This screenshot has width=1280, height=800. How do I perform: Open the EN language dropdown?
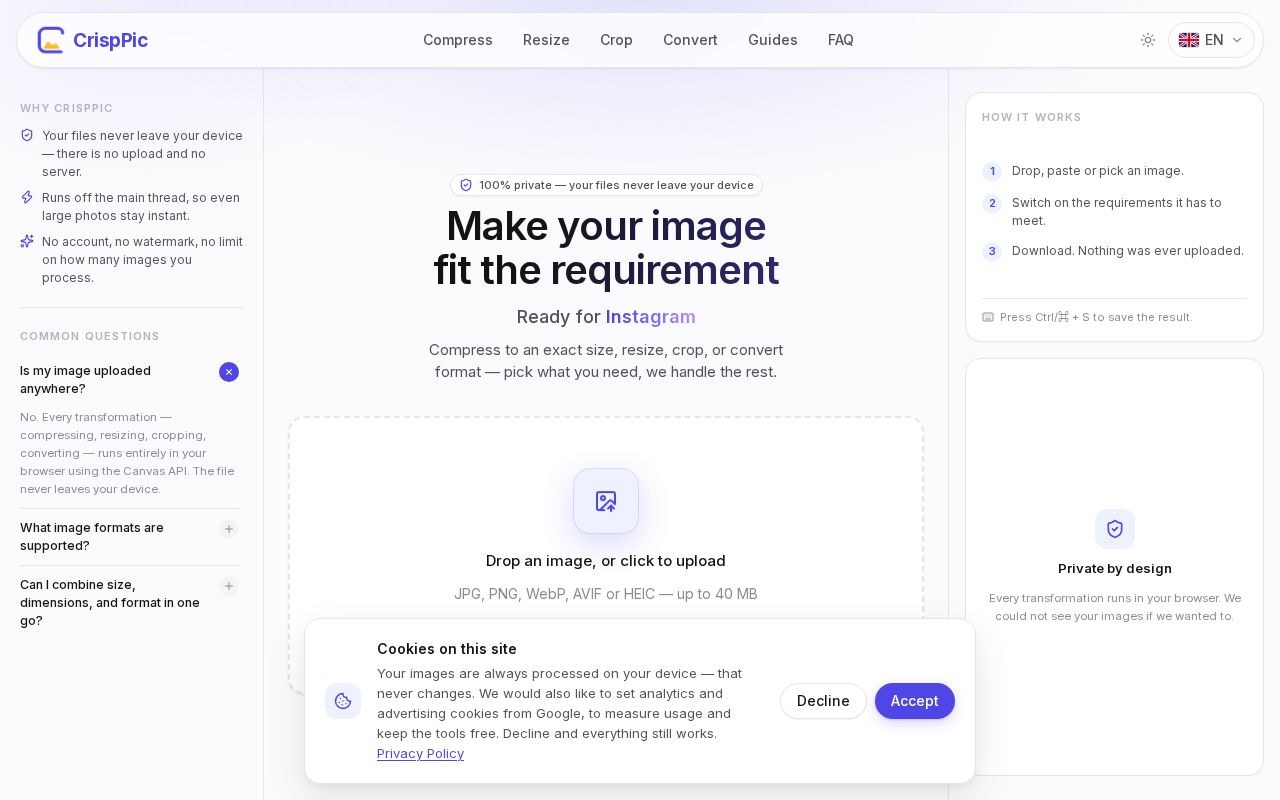point(1211,40)
